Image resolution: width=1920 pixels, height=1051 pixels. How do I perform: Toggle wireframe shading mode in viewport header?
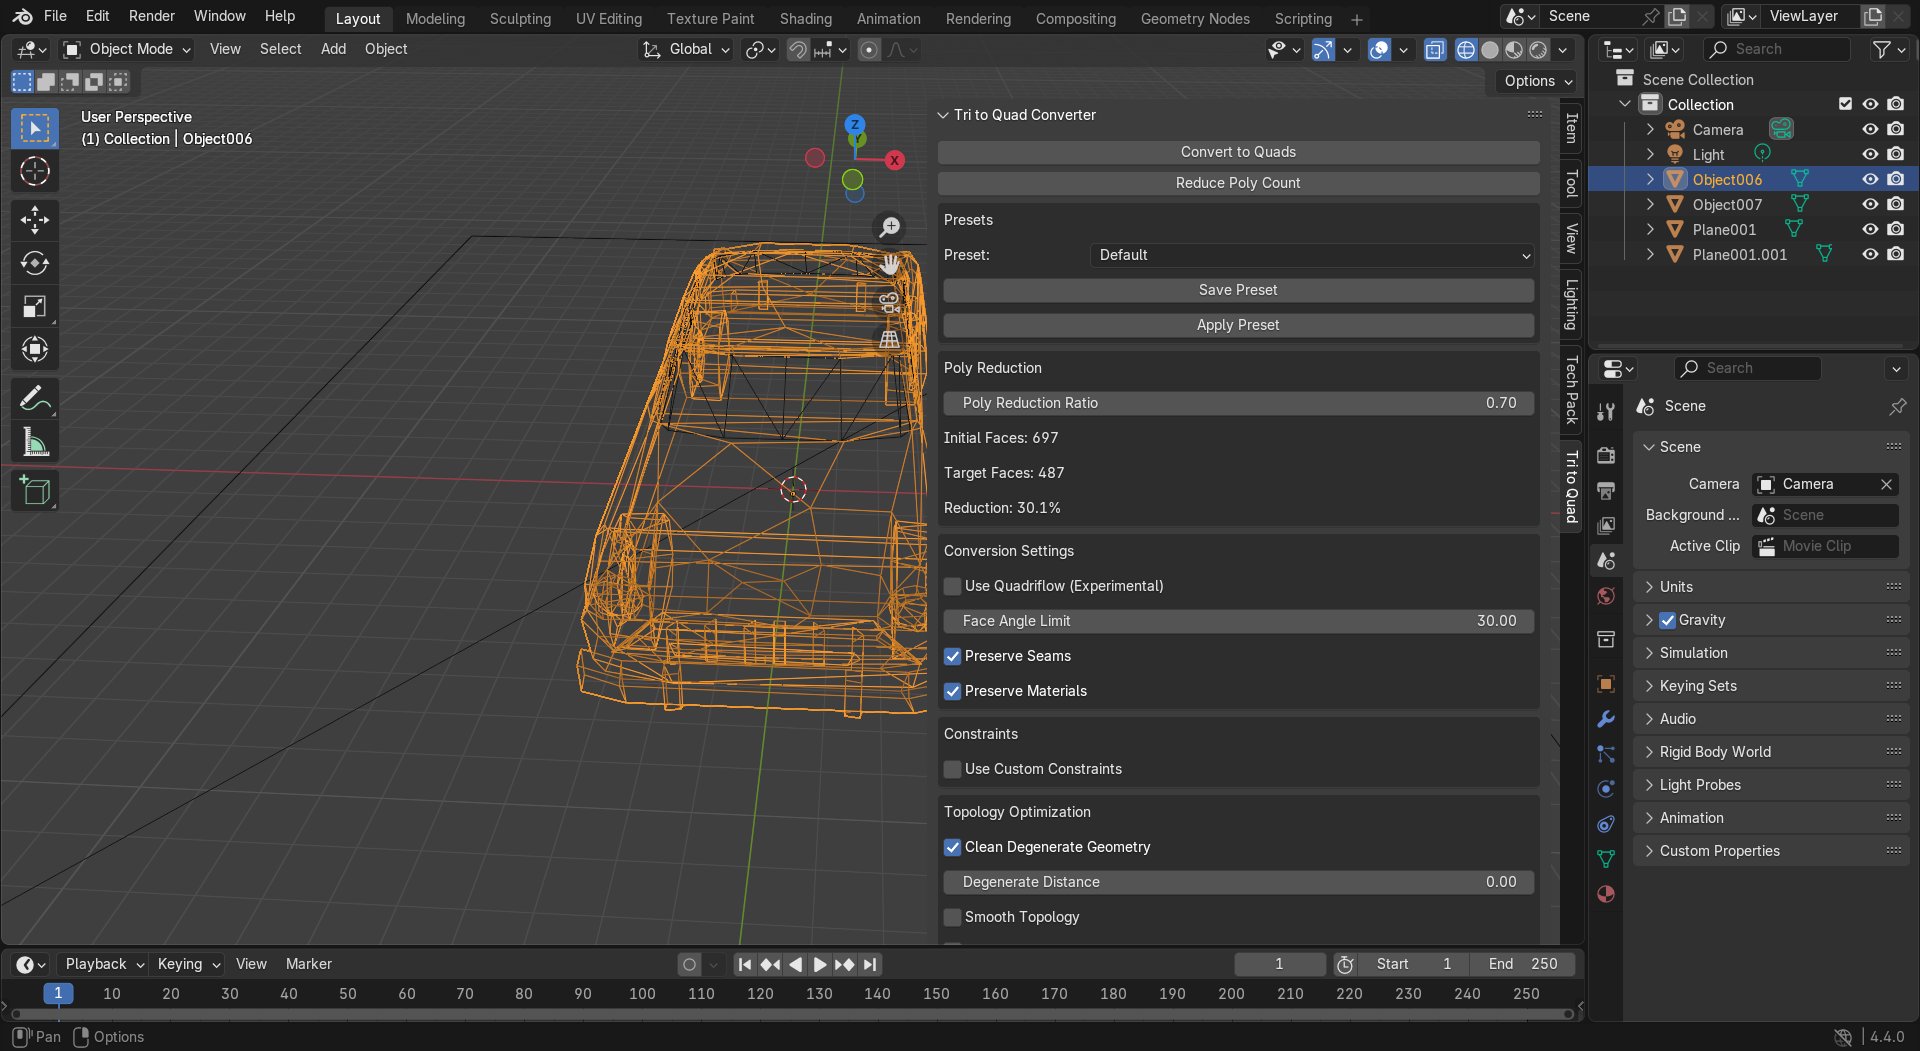[1464, 49]
